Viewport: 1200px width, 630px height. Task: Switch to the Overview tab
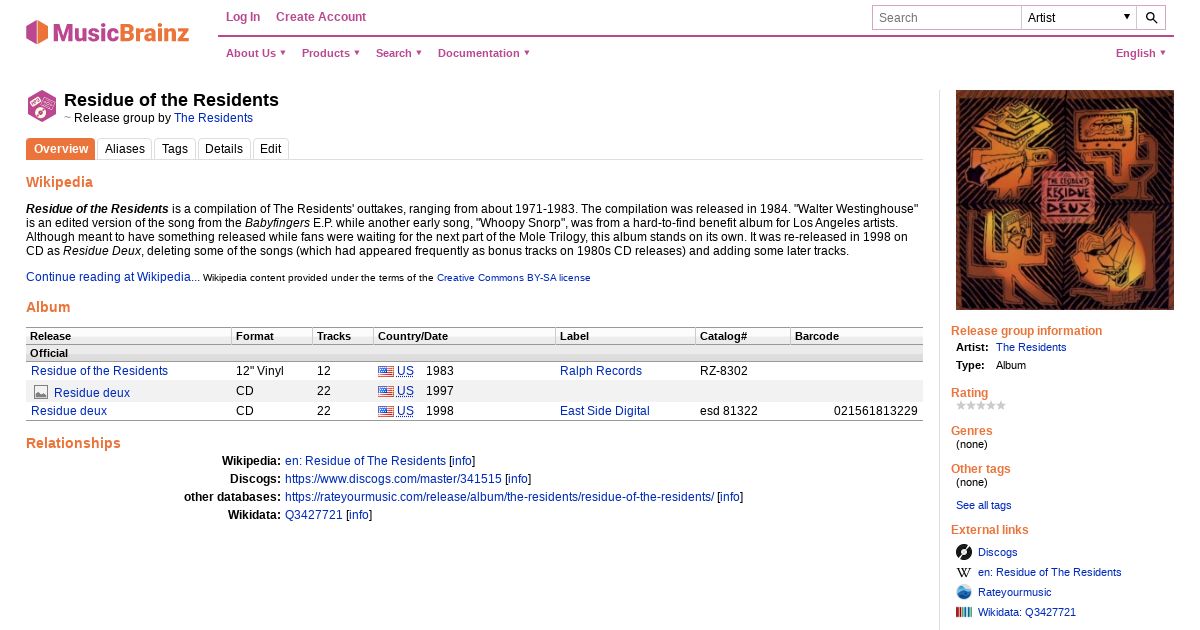[x=61, y=149]
